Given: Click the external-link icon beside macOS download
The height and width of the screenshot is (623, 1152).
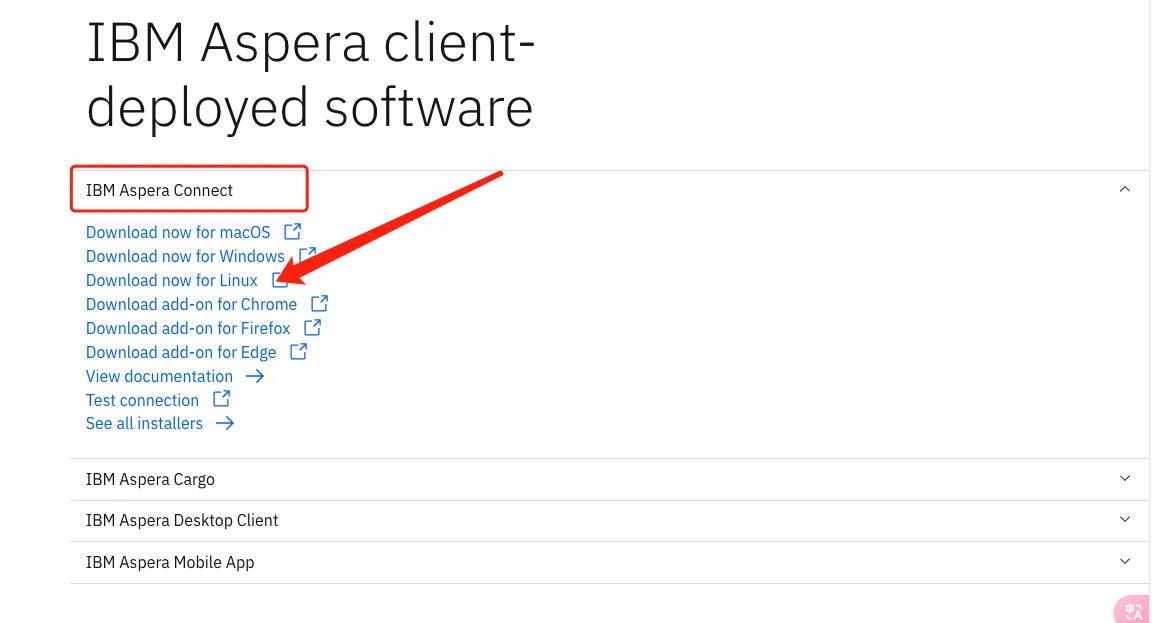Looking at the screenshot, I should (292, 231).
